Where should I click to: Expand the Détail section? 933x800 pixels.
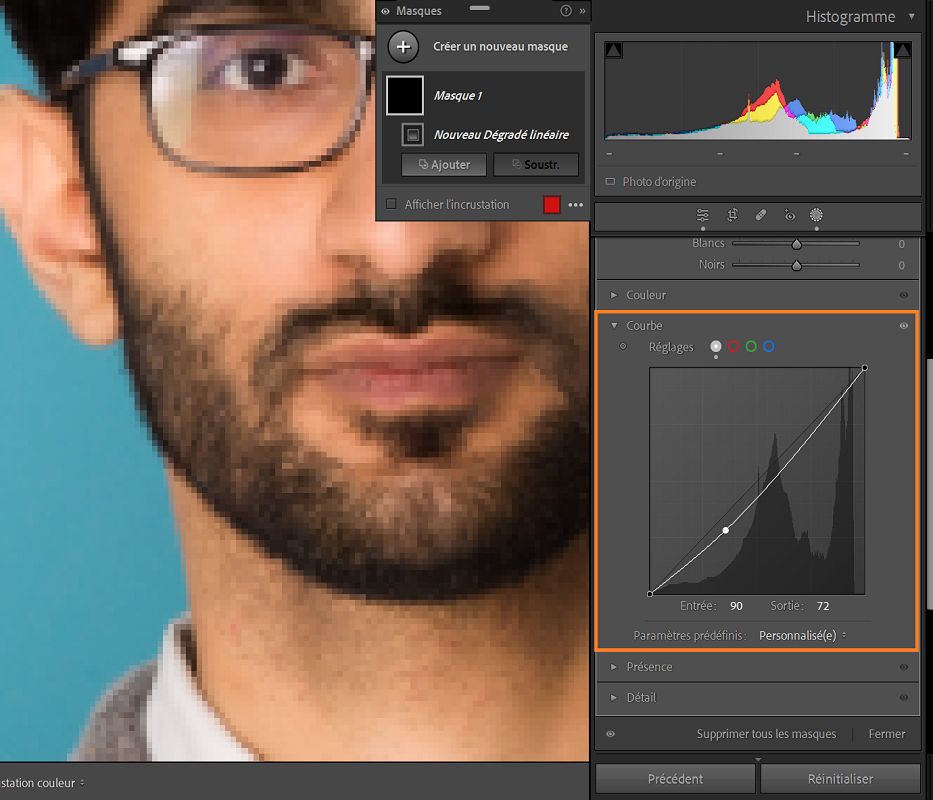613,697
